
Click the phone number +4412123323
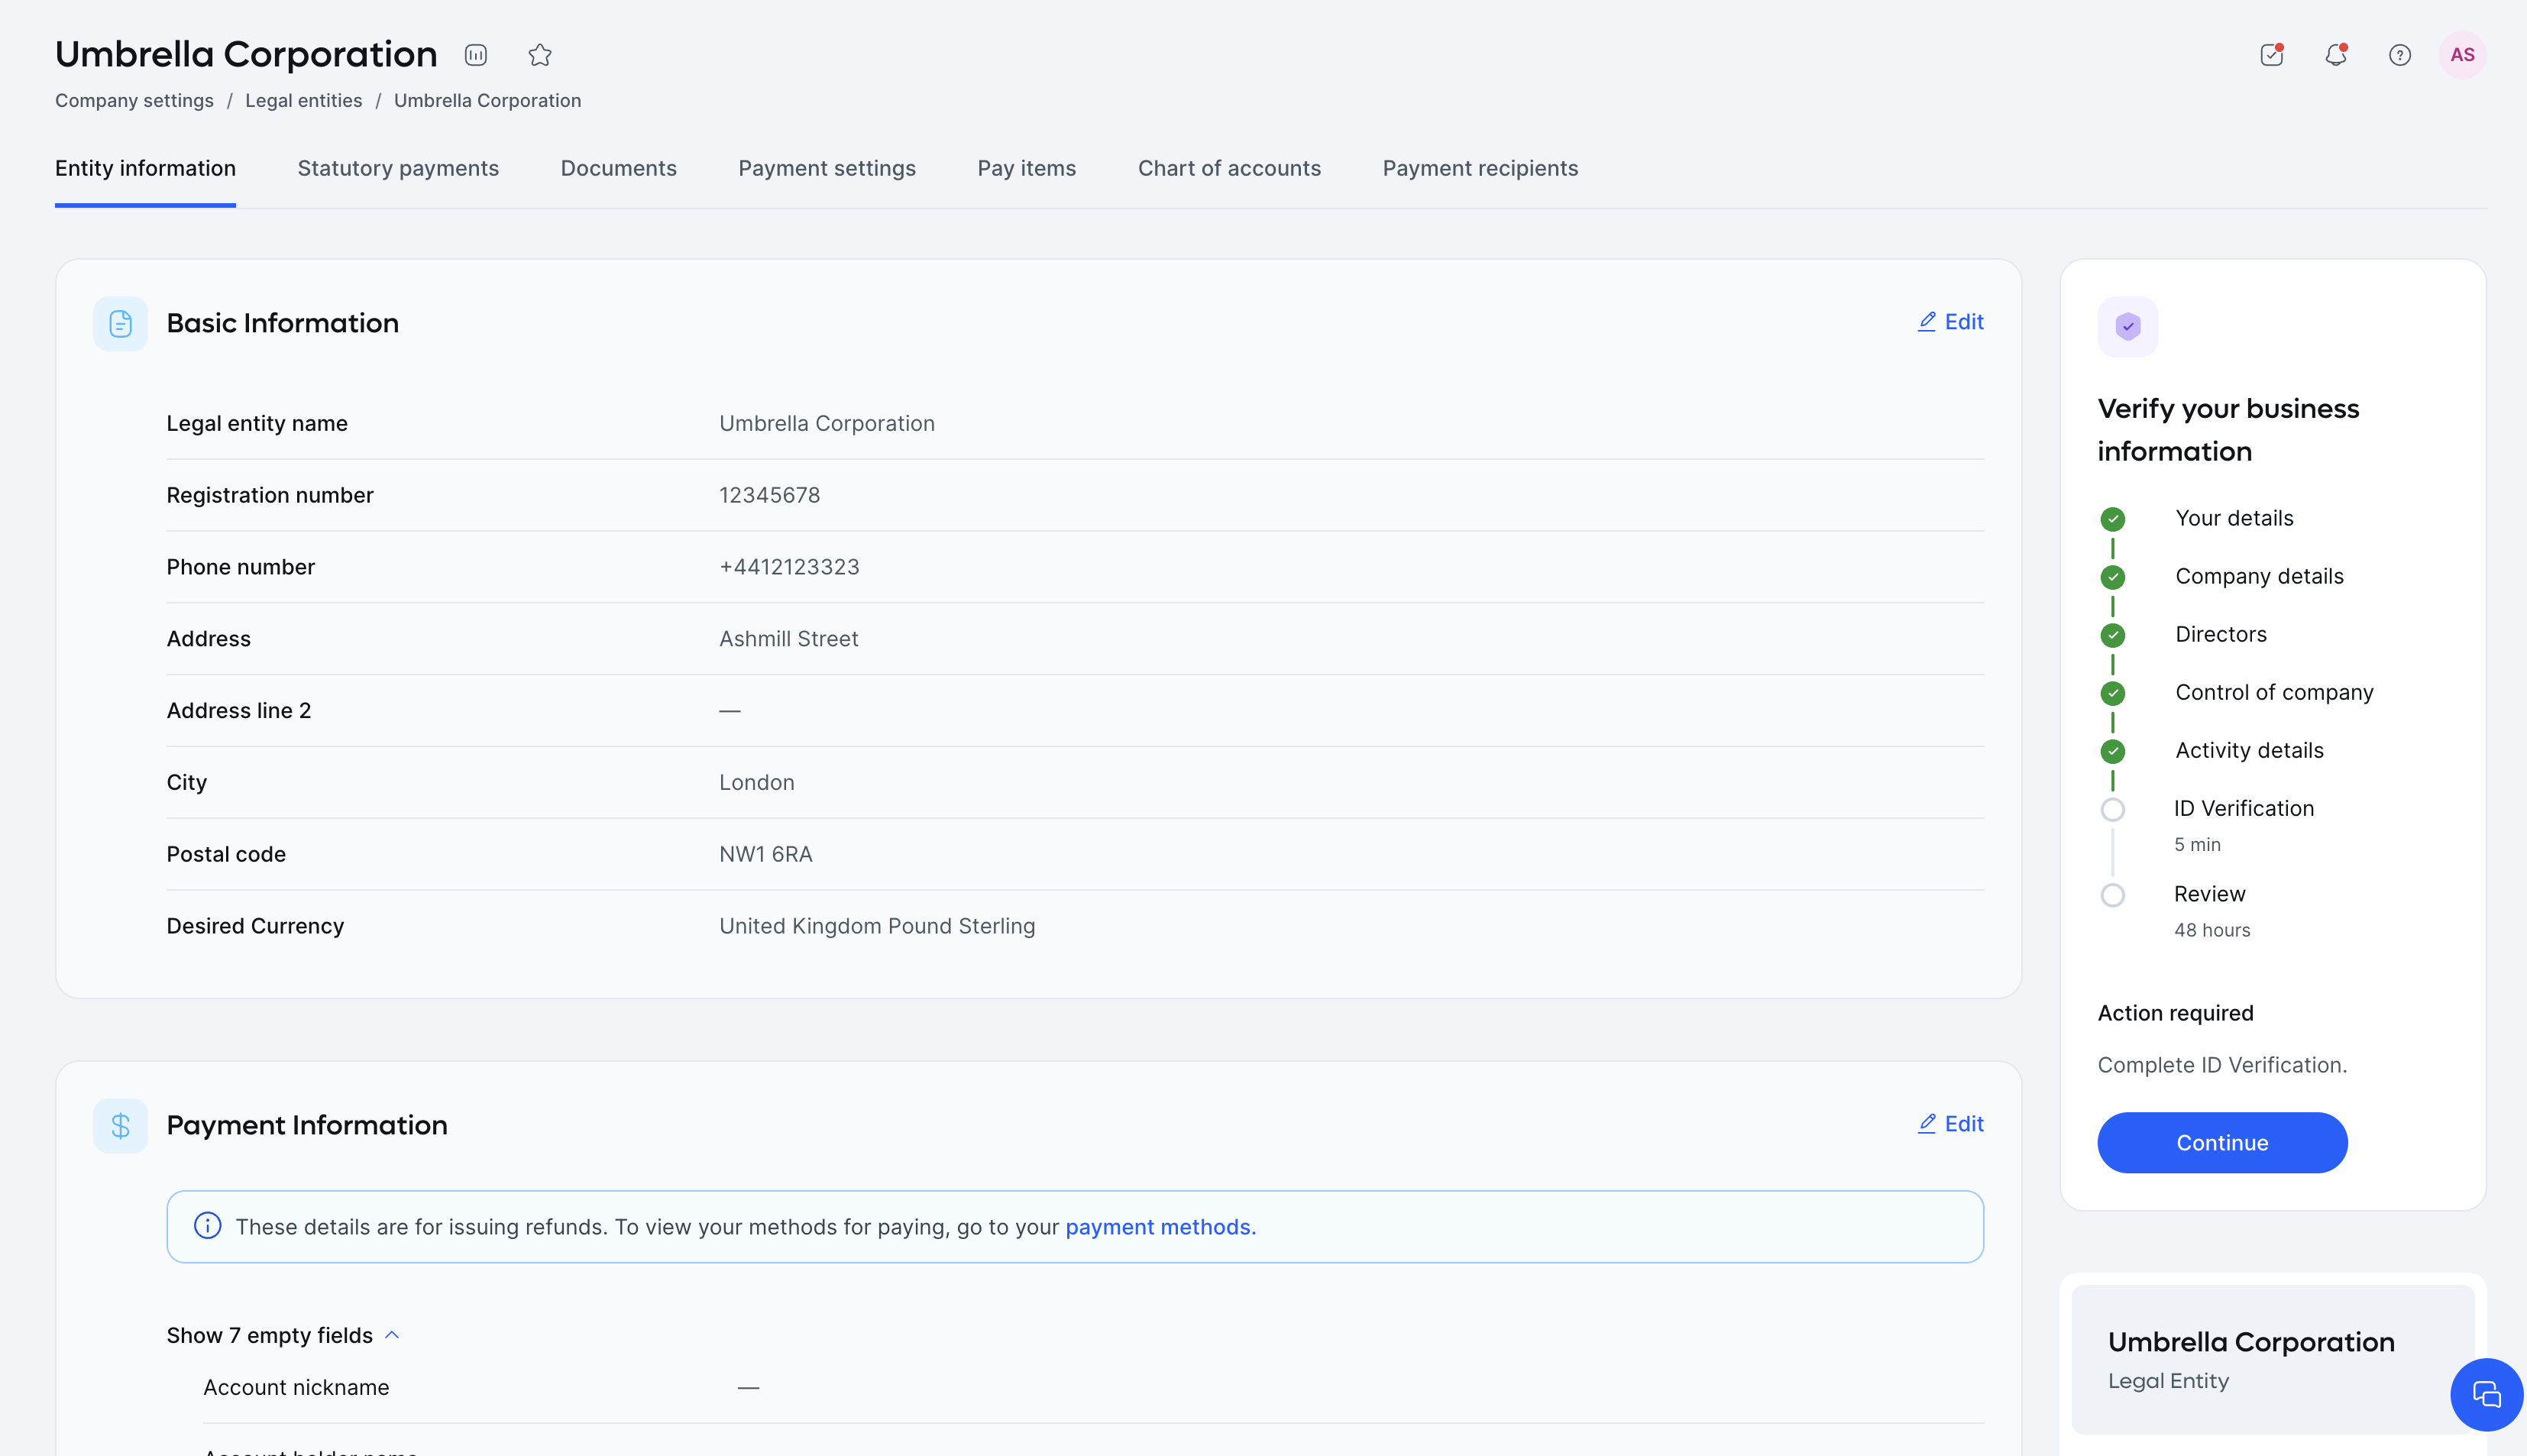(x=789, y=567)
